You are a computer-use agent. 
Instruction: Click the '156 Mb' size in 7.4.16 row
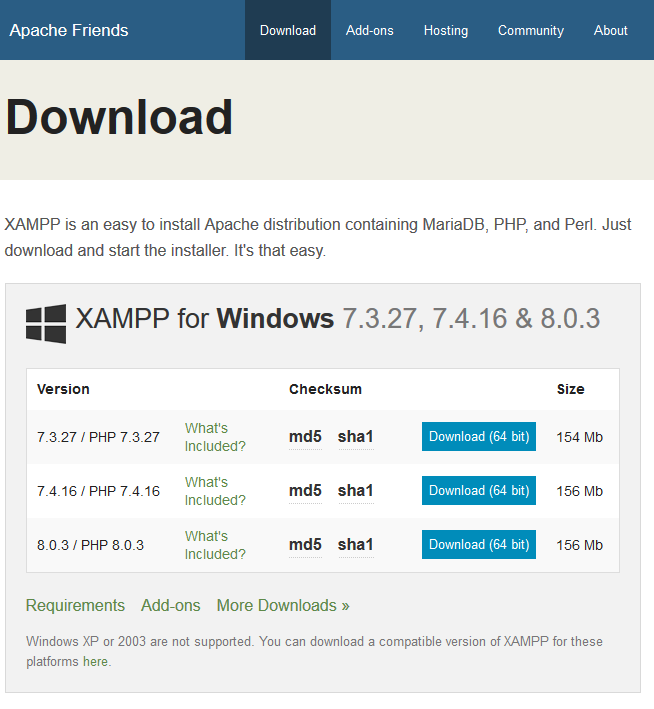pos(579,491)
